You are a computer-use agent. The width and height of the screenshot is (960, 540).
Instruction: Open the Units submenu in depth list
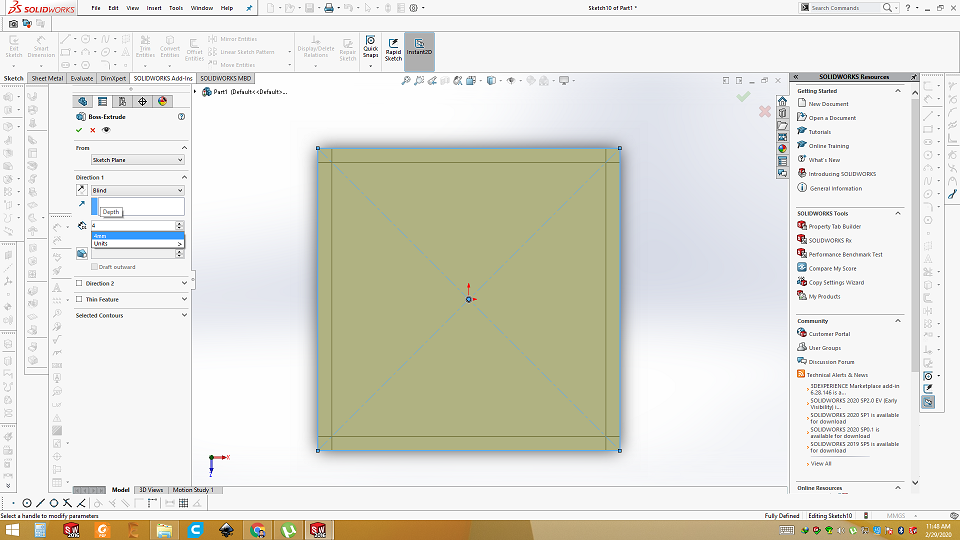(x=137, y=244)
